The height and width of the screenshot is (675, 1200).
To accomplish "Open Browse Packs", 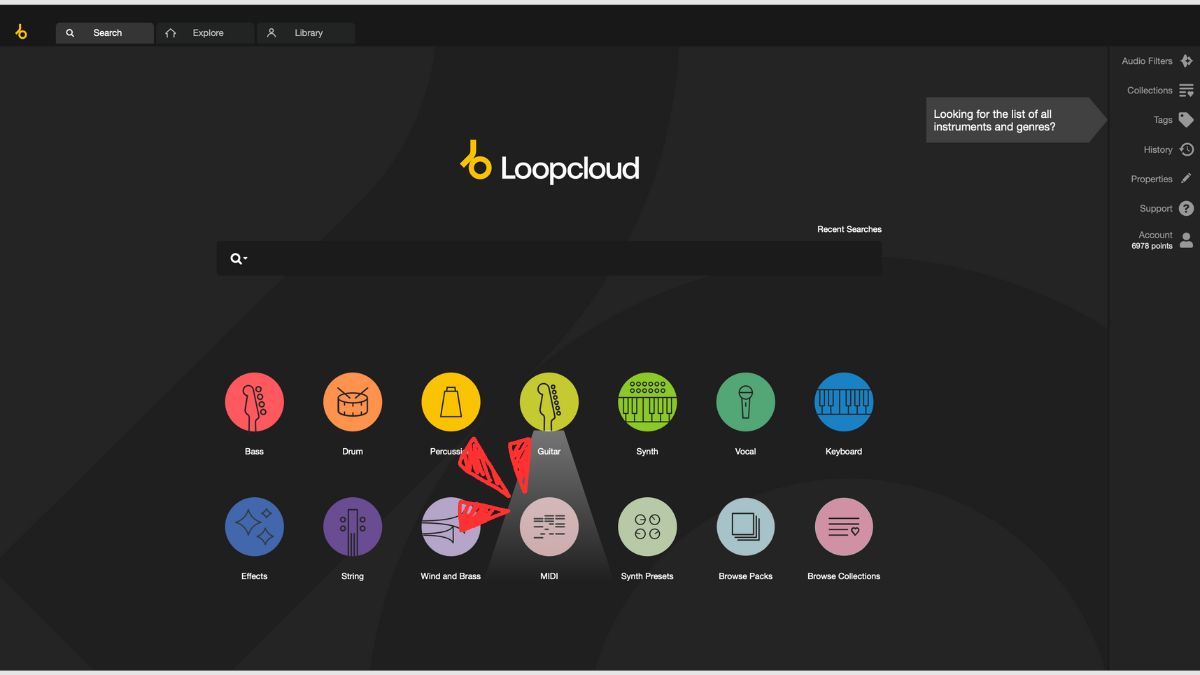I will (x=745, y=525).
